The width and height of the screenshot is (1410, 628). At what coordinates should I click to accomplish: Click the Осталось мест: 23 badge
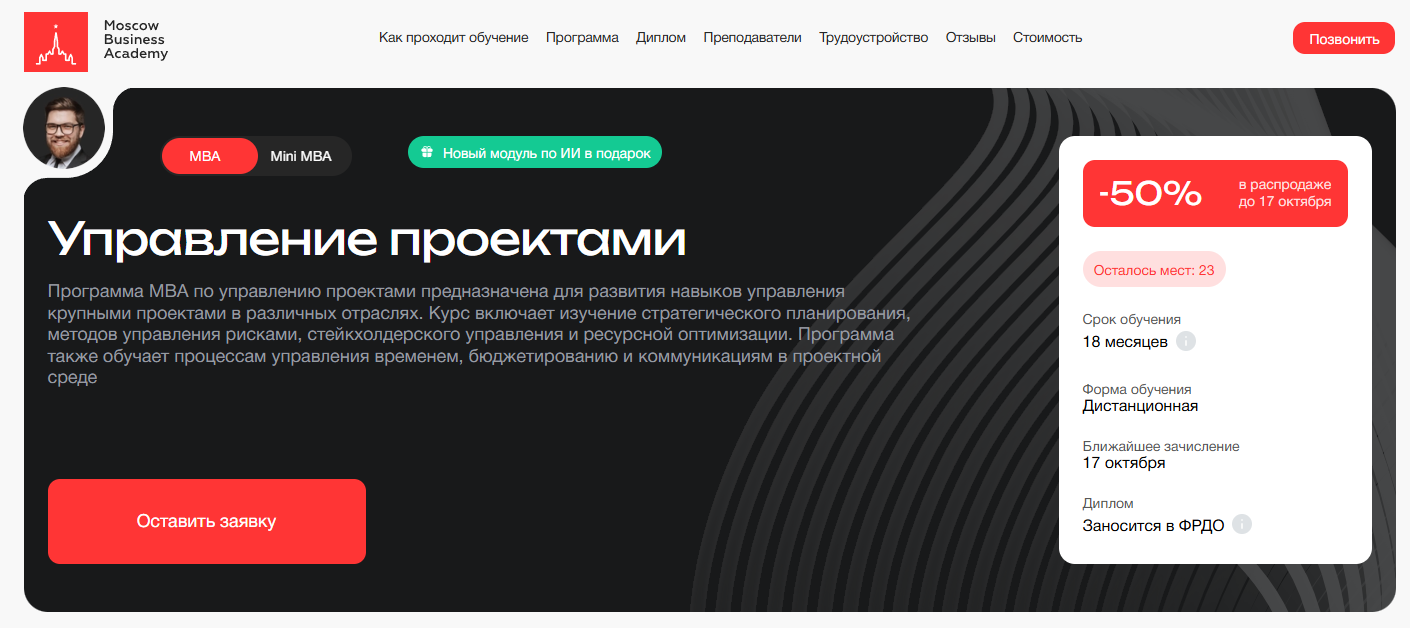click(1153, 270)
